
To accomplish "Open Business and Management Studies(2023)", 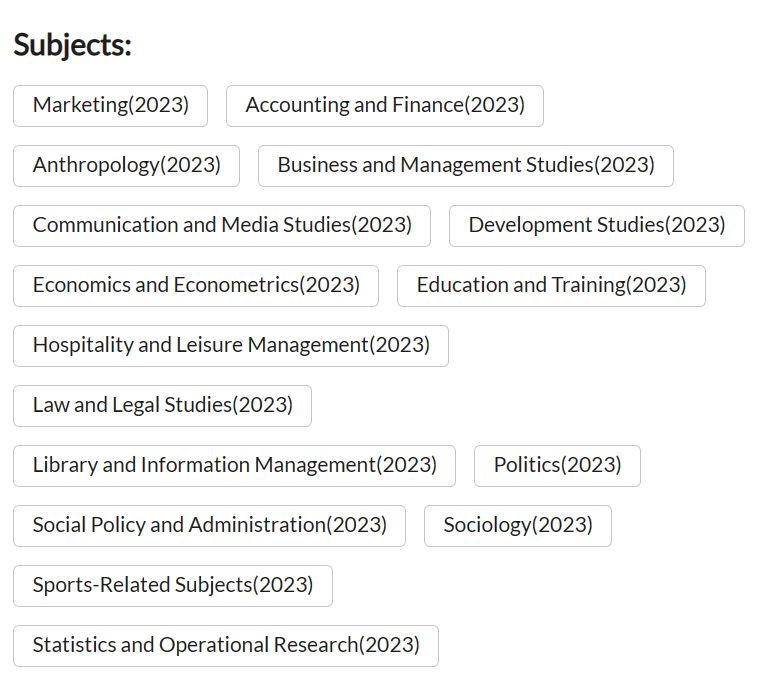I will tap(466, 166).
